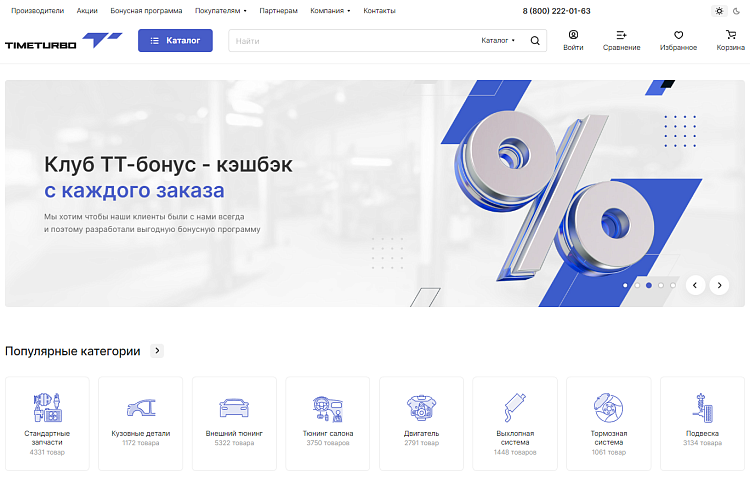
Task: Click the search magnifier icon
Action: (535, 41)
